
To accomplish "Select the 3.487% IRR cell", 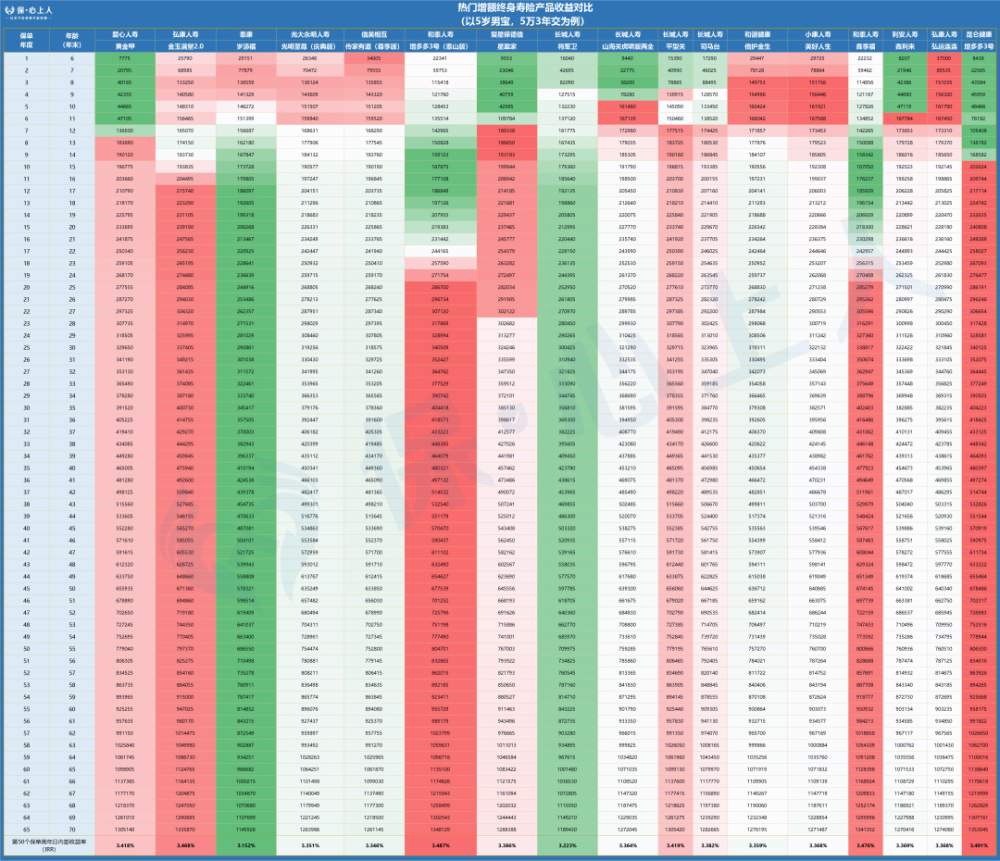I will tap(440, 845).
